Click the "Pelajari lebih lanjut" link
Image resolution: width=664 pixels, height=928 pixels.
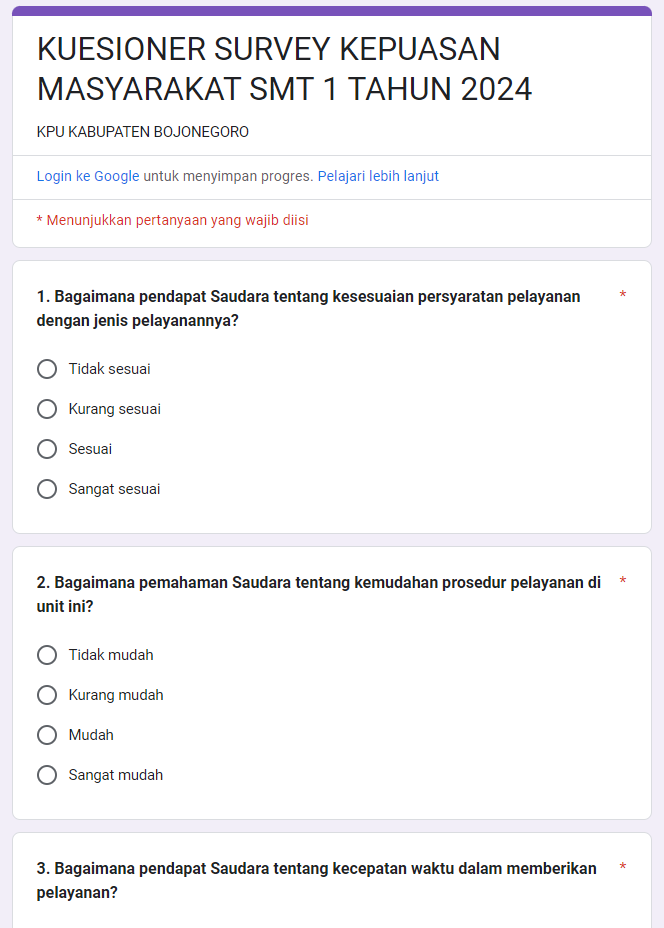click(378, 176)
